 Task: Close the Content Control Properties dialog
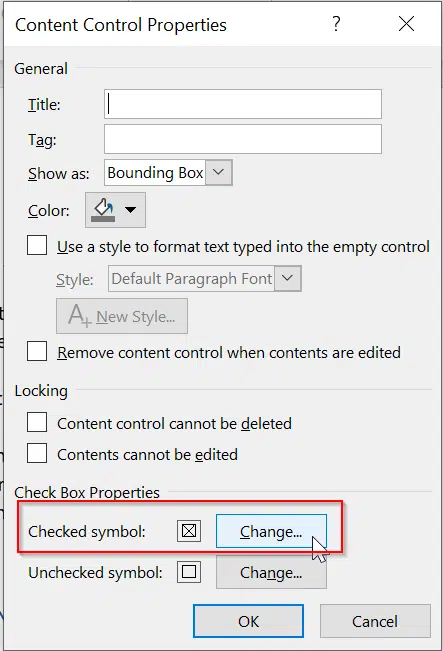pos(406,24)
